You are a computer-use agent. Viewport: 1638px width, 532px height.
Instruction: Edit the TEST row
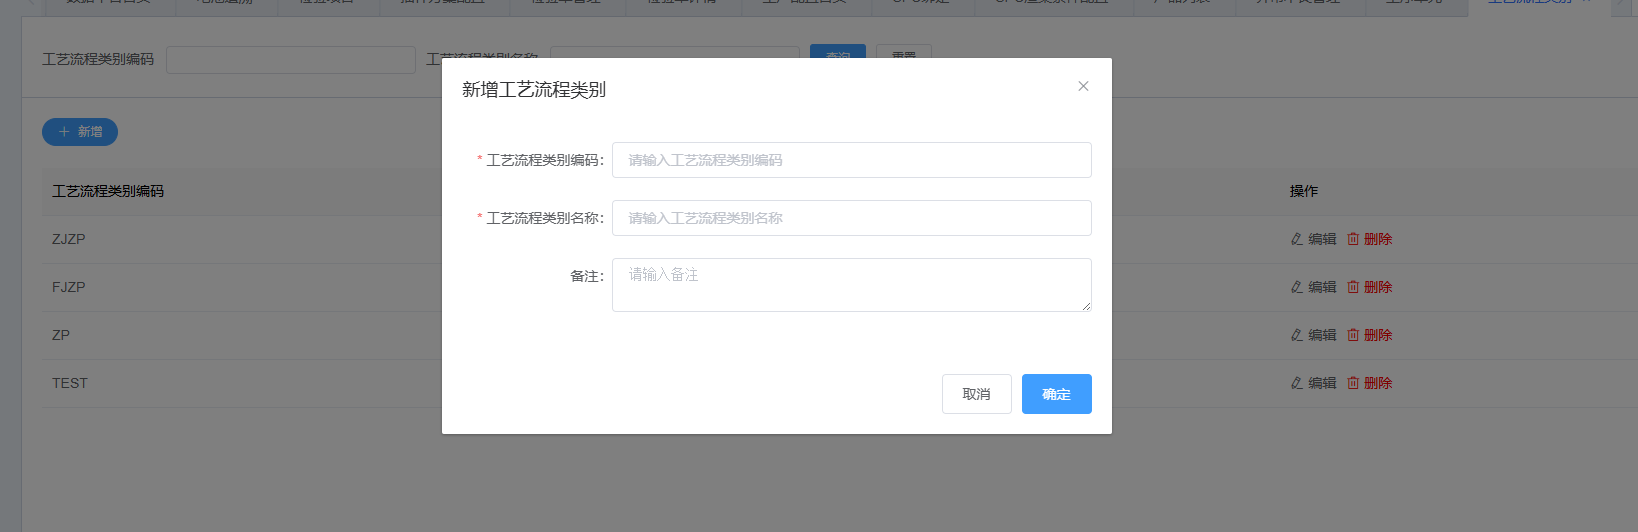tap(1313, 383)
